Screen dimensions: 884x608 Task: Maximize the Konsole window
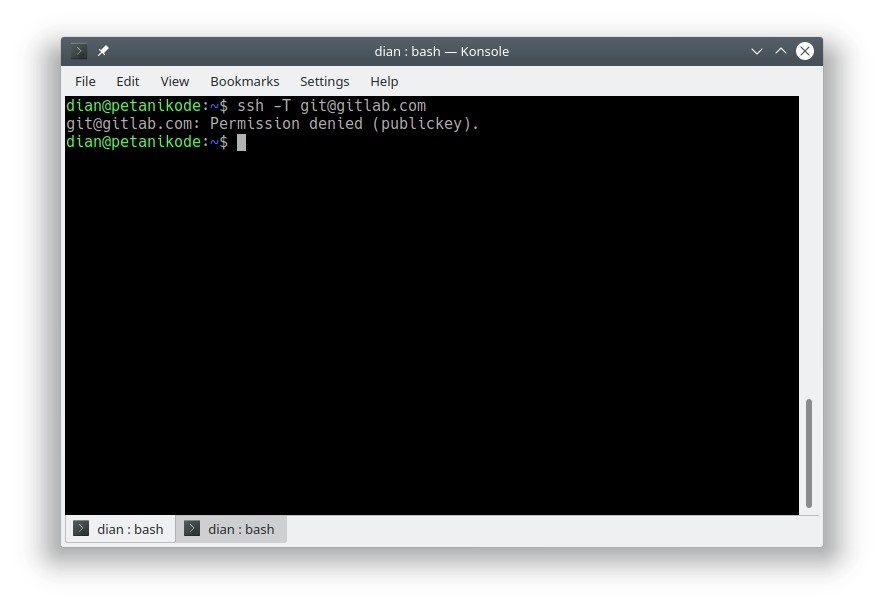click(781, 51)
